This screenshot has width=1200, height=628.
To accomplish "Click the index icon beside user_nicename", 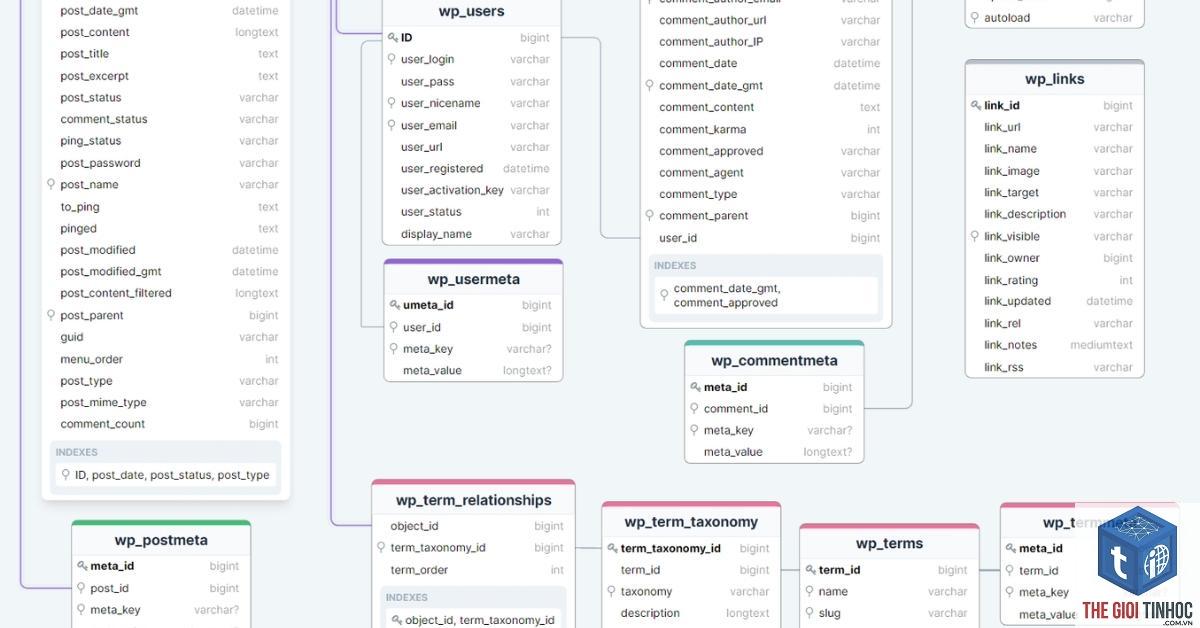I will coord(392,103).
